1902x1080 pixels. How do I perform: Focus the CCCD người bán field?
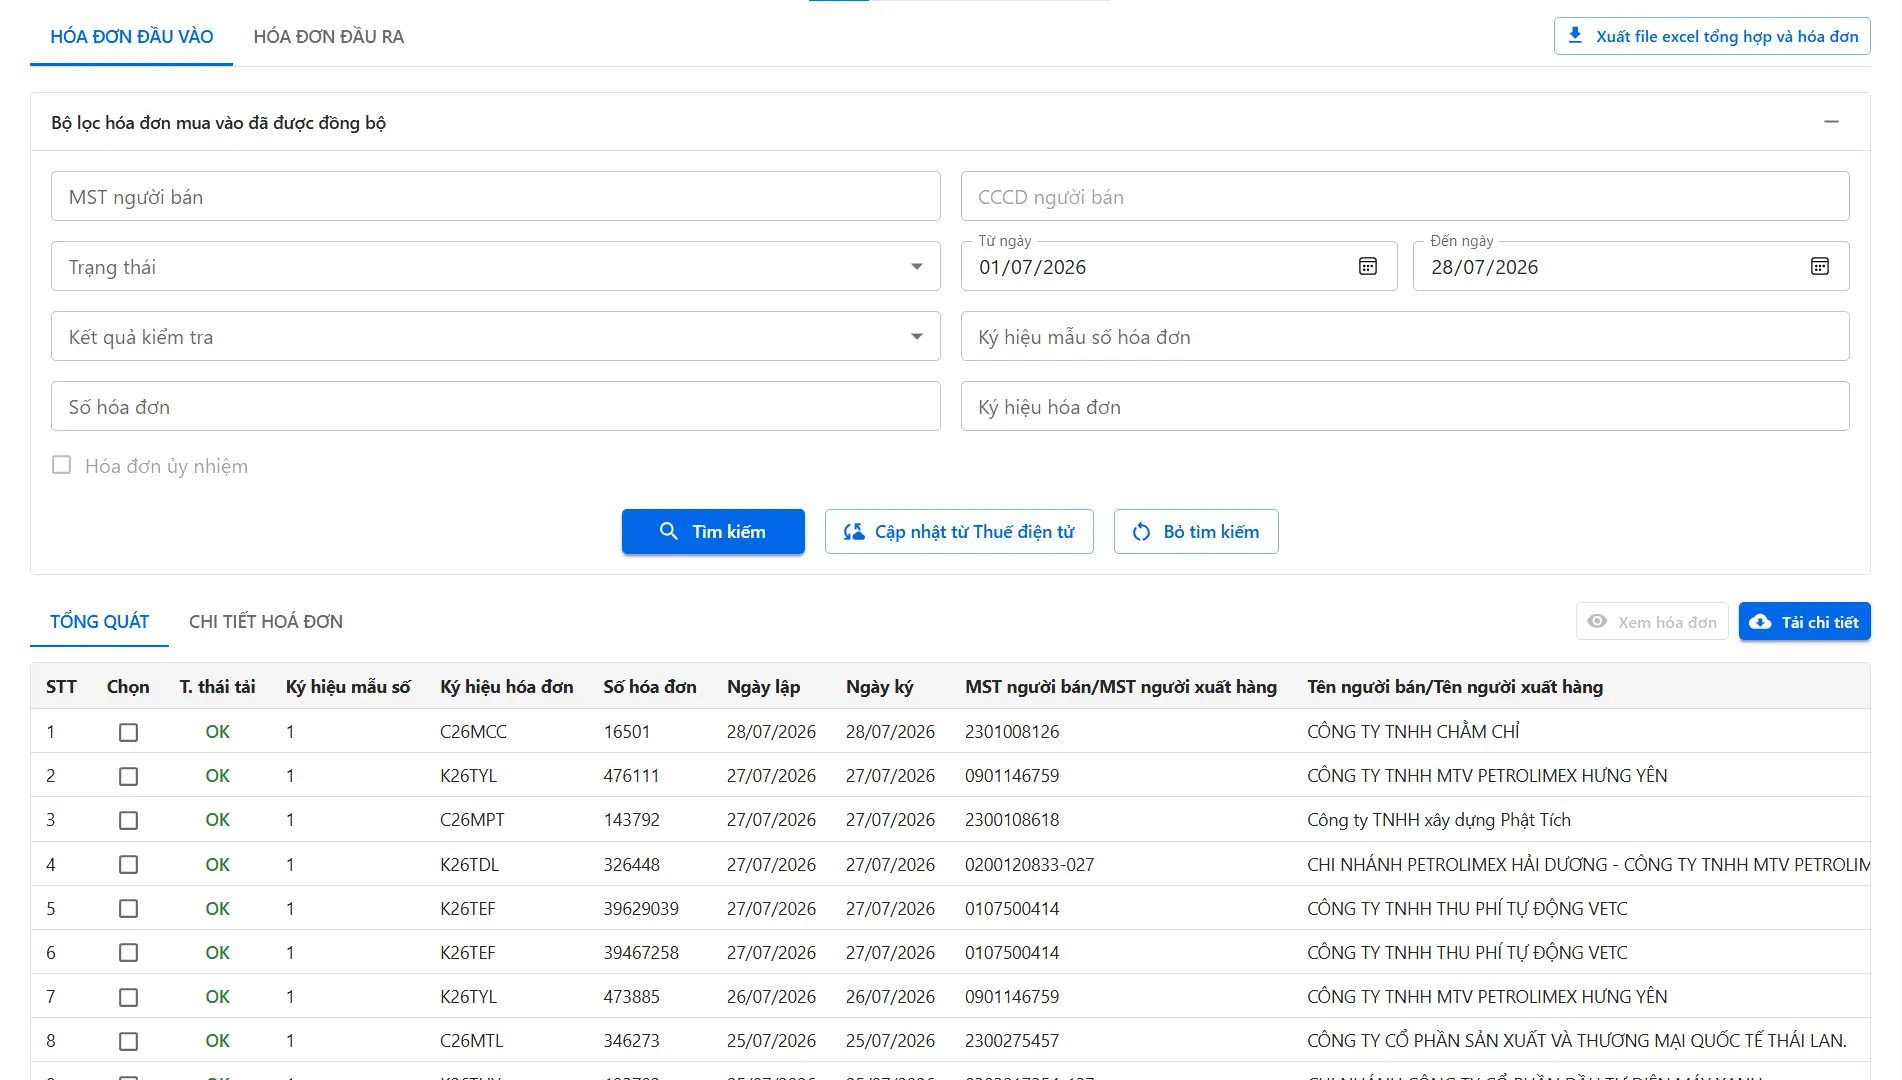click(x=1405, y=196)
